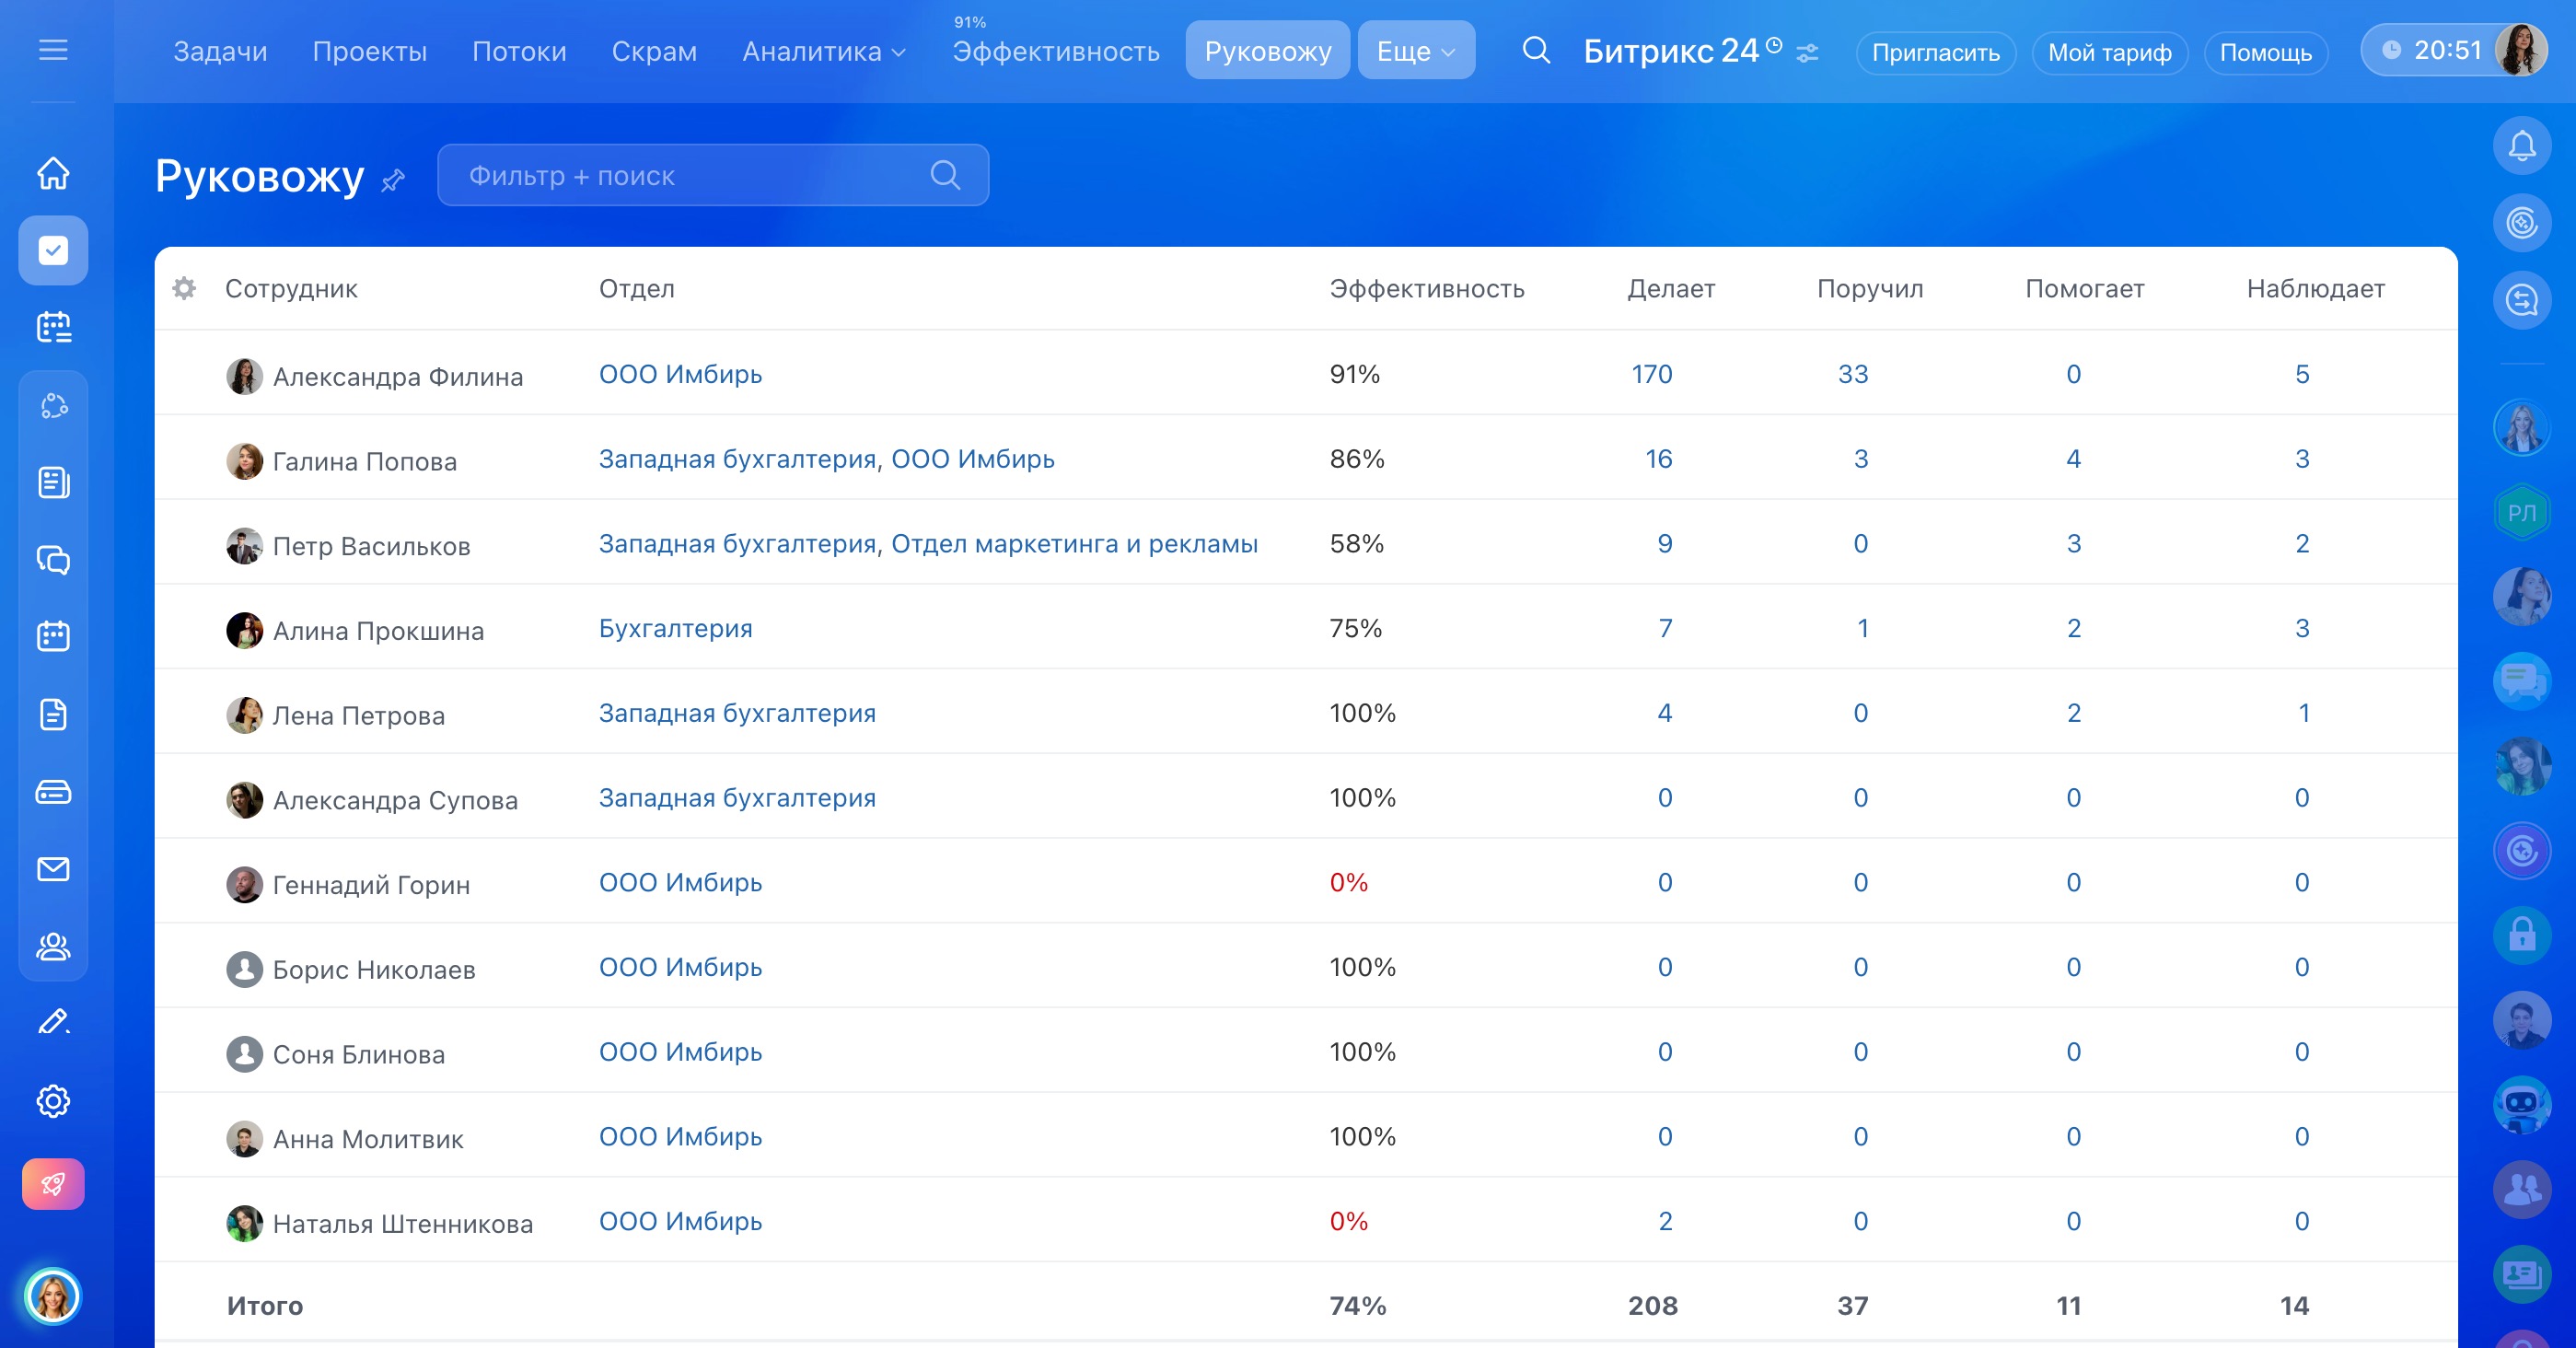
Task: Click the Bitrix24 settings sliders icon
Action: click(1807, 53)
